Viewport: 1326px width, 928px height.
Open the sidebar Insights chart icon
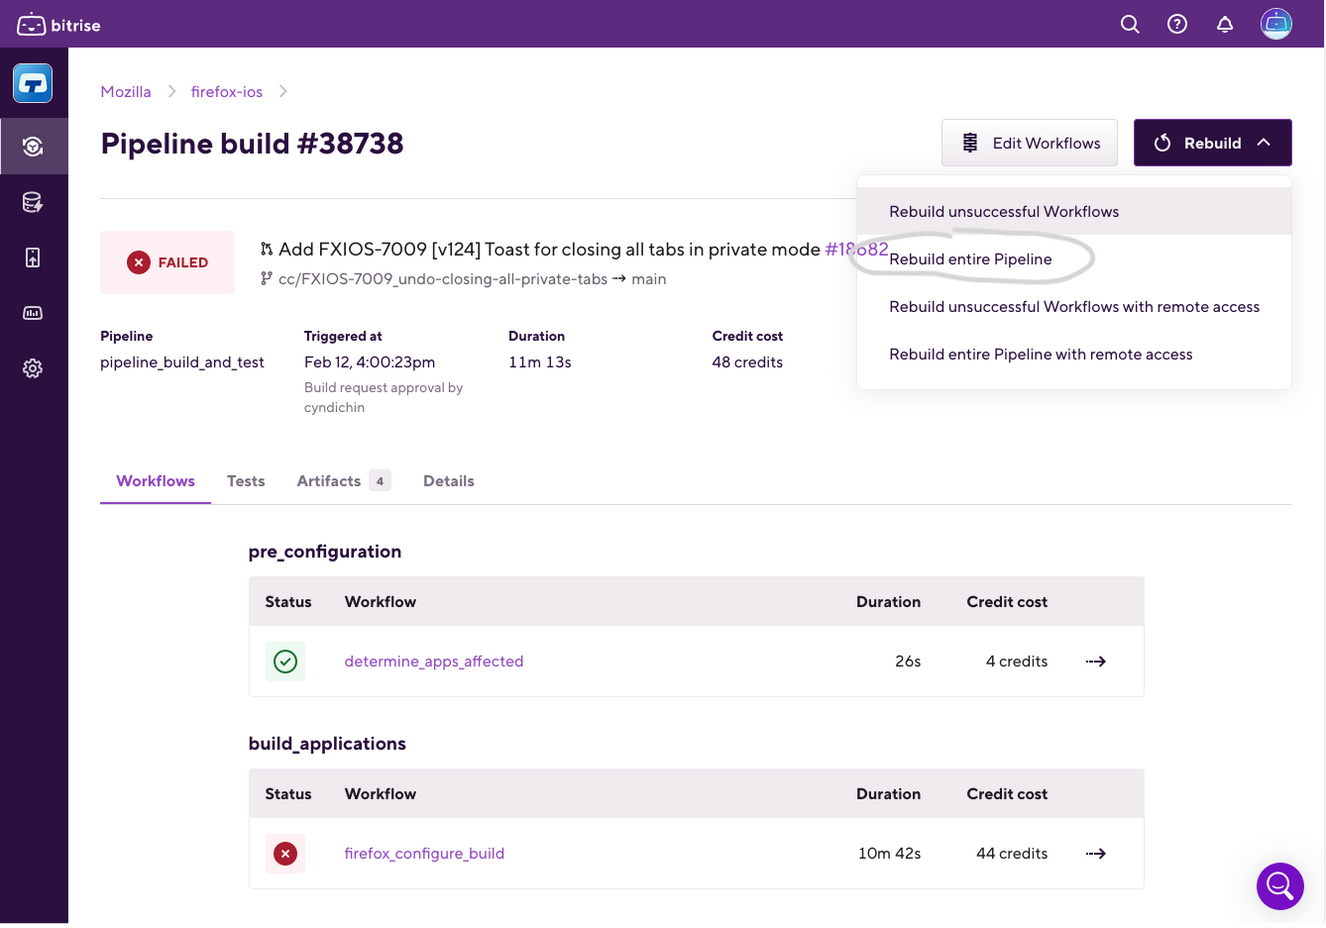click(x=33, y=313)
